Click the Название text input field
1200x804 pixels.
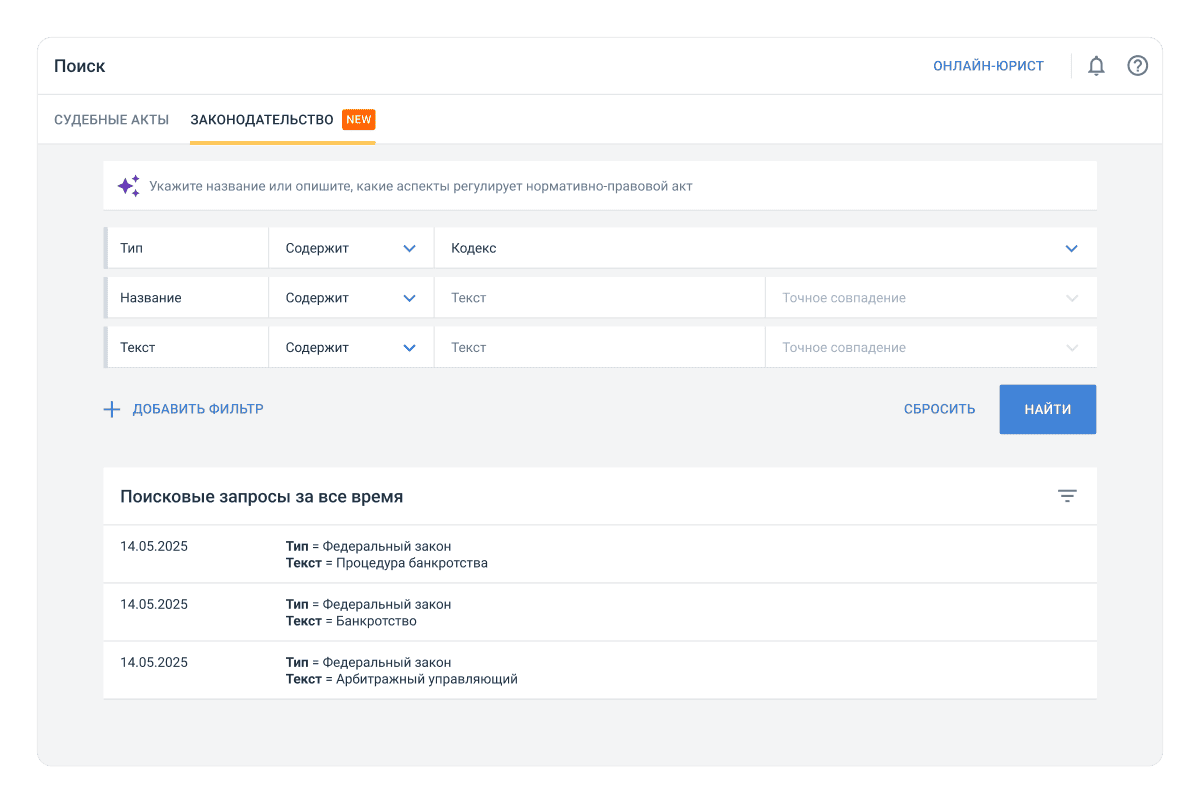click(600, 298)
